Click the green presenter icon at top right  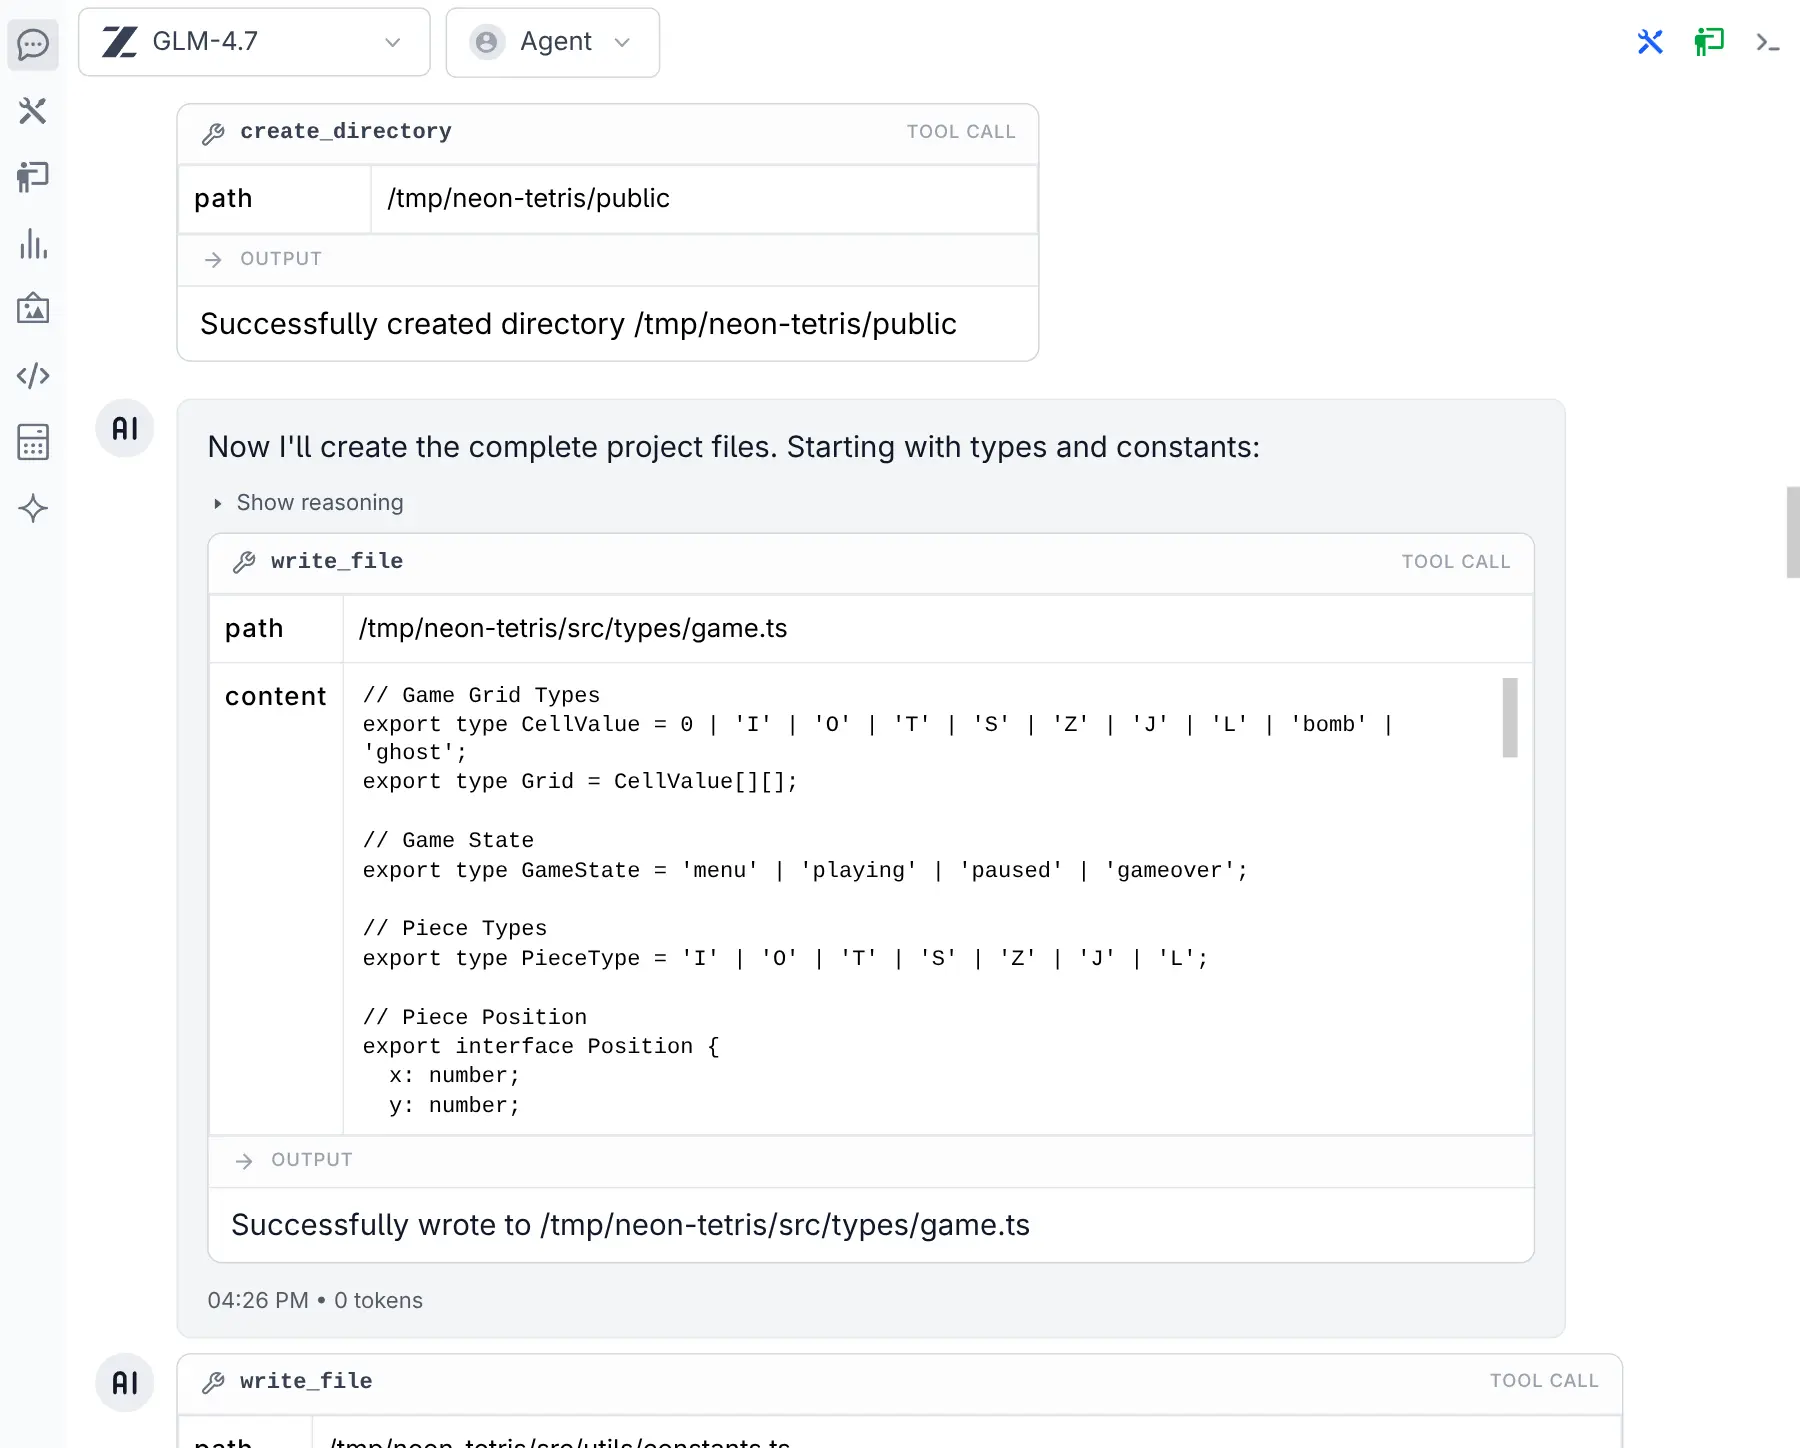(x=1709, y=42)
